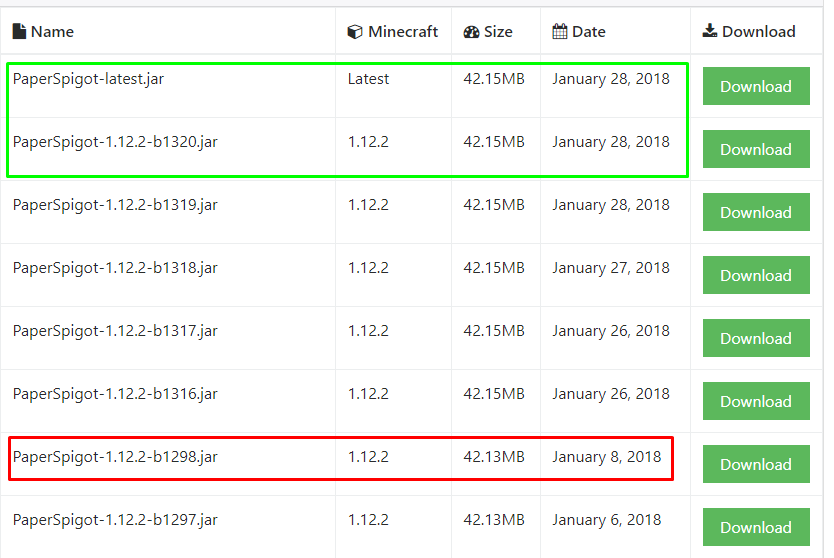Viewport: 834px width, 558px height.
Task: Click the cube icon beside Minecraft header
Action: pos(355,32)
